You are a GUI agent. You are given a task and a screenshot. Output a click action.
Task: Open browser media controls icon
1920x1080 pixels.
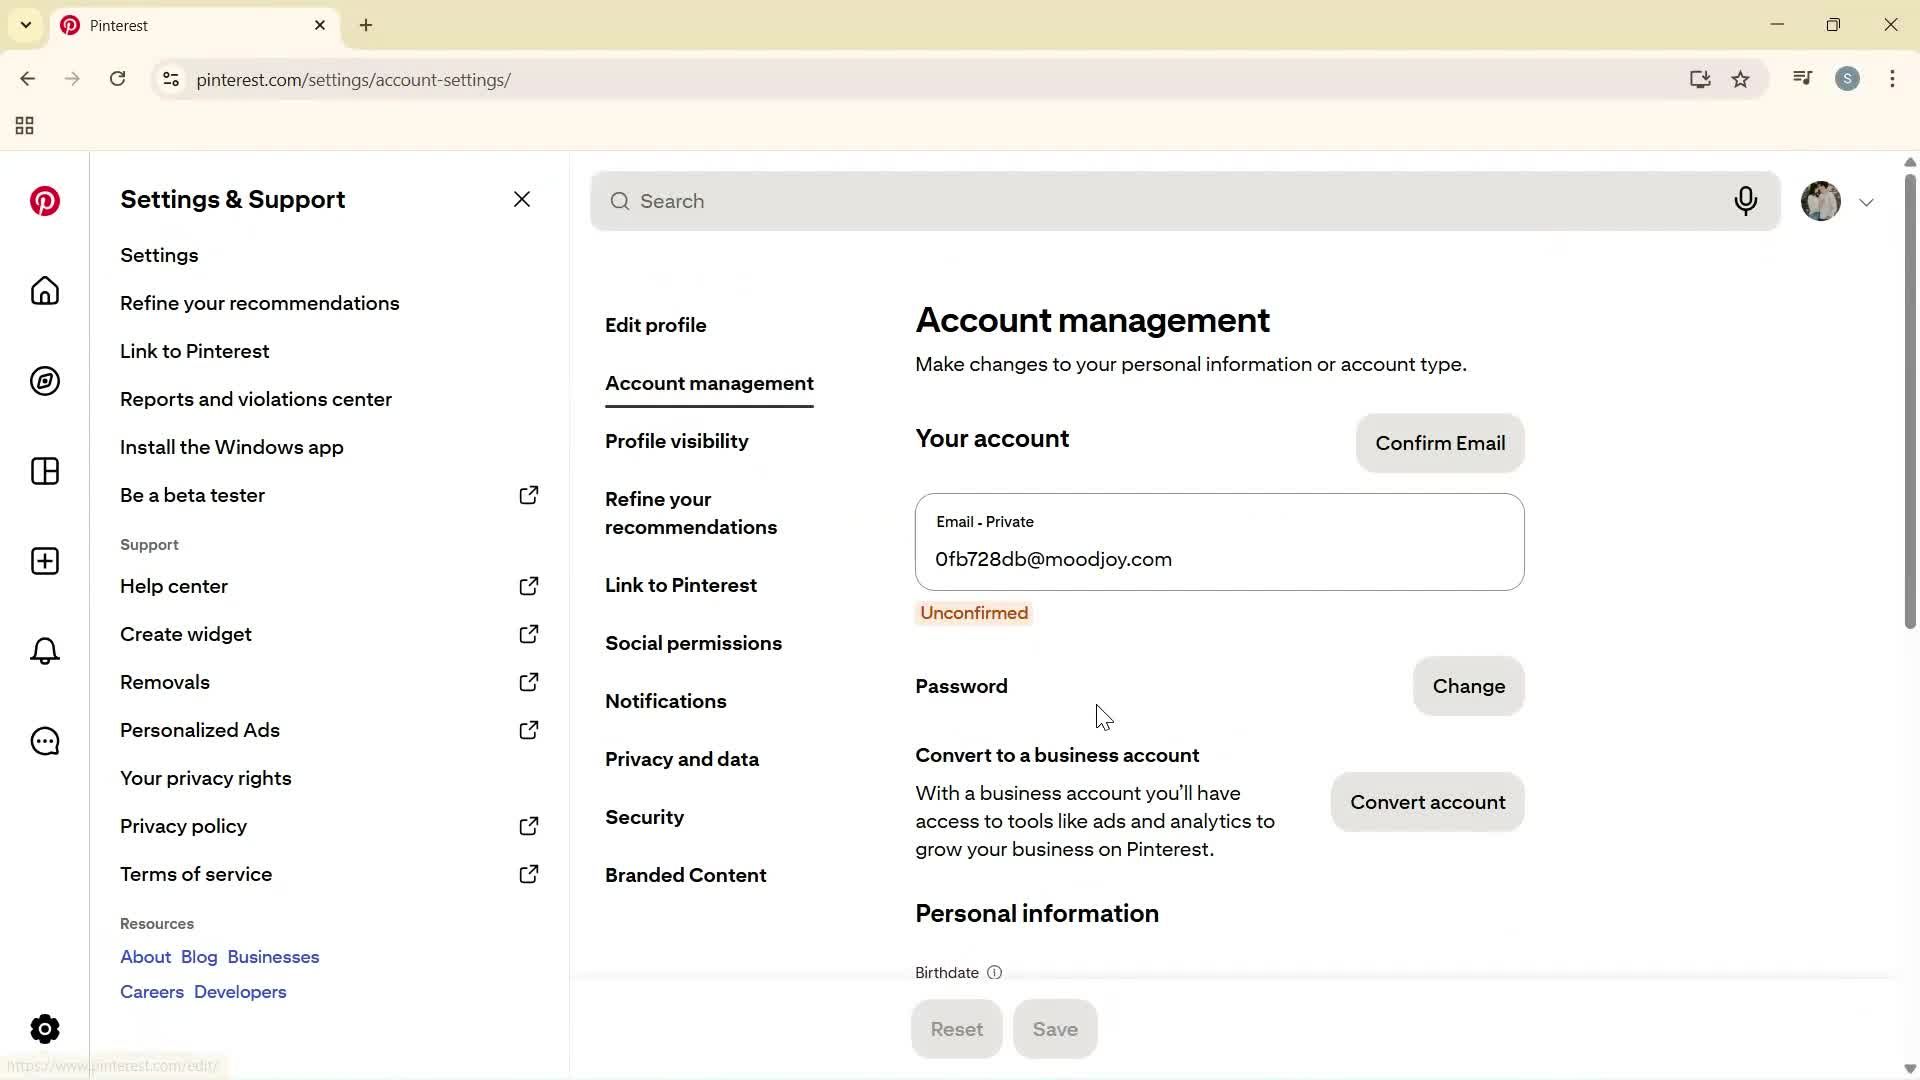tap(1802, 77)
